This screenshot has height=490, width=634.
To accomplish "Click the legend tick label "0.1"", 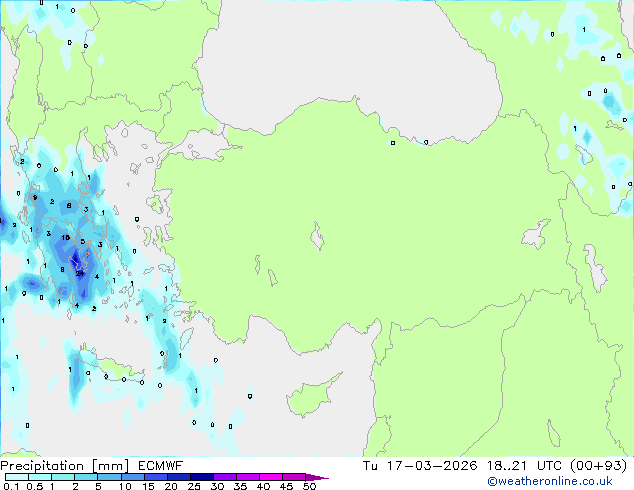I will [x=11, y=486].
